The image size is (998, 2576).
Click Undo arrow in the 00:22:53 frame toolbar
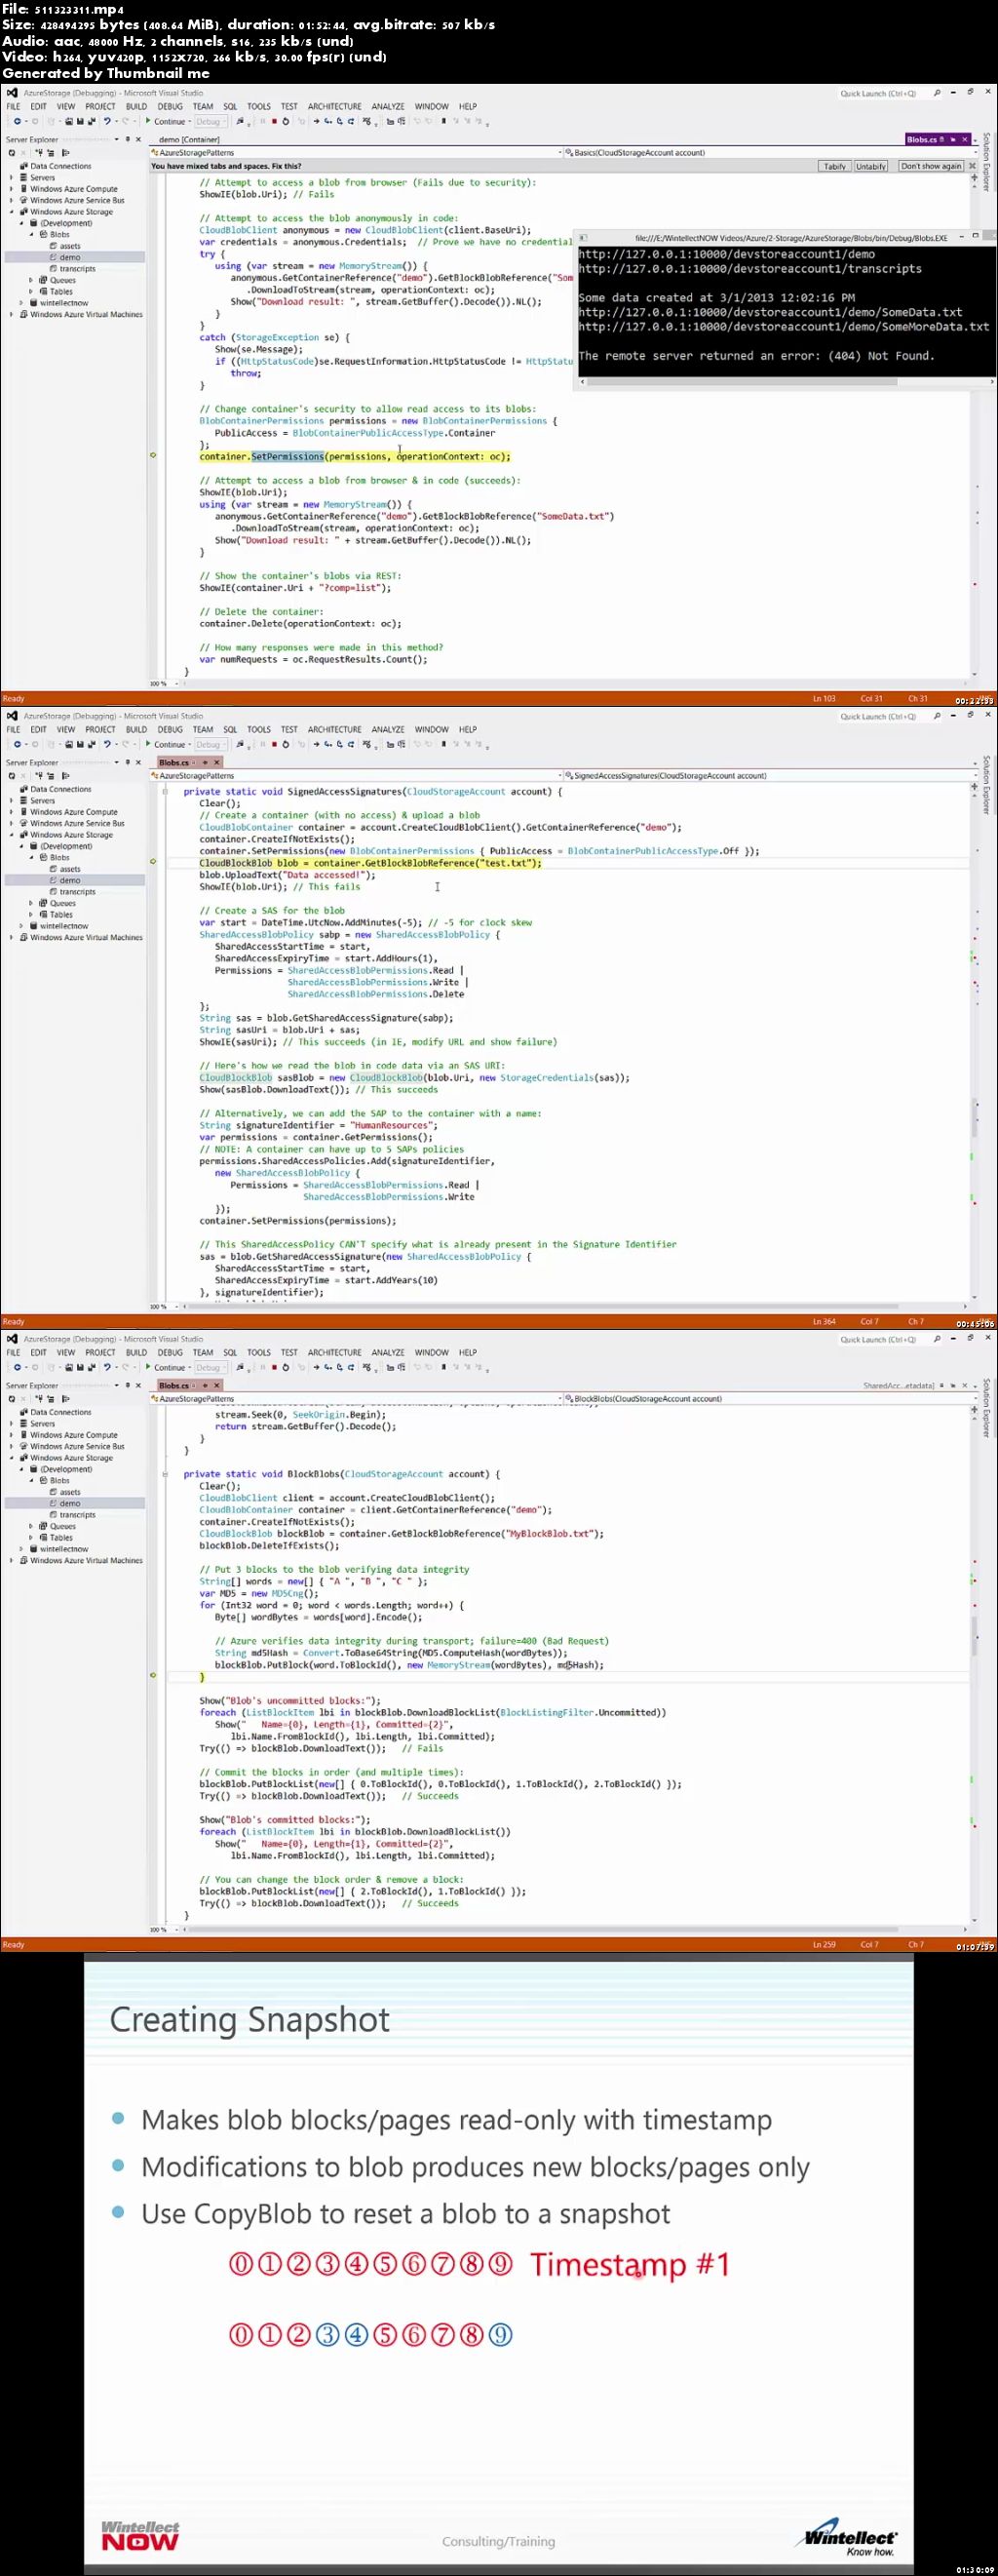pos(107,121)
